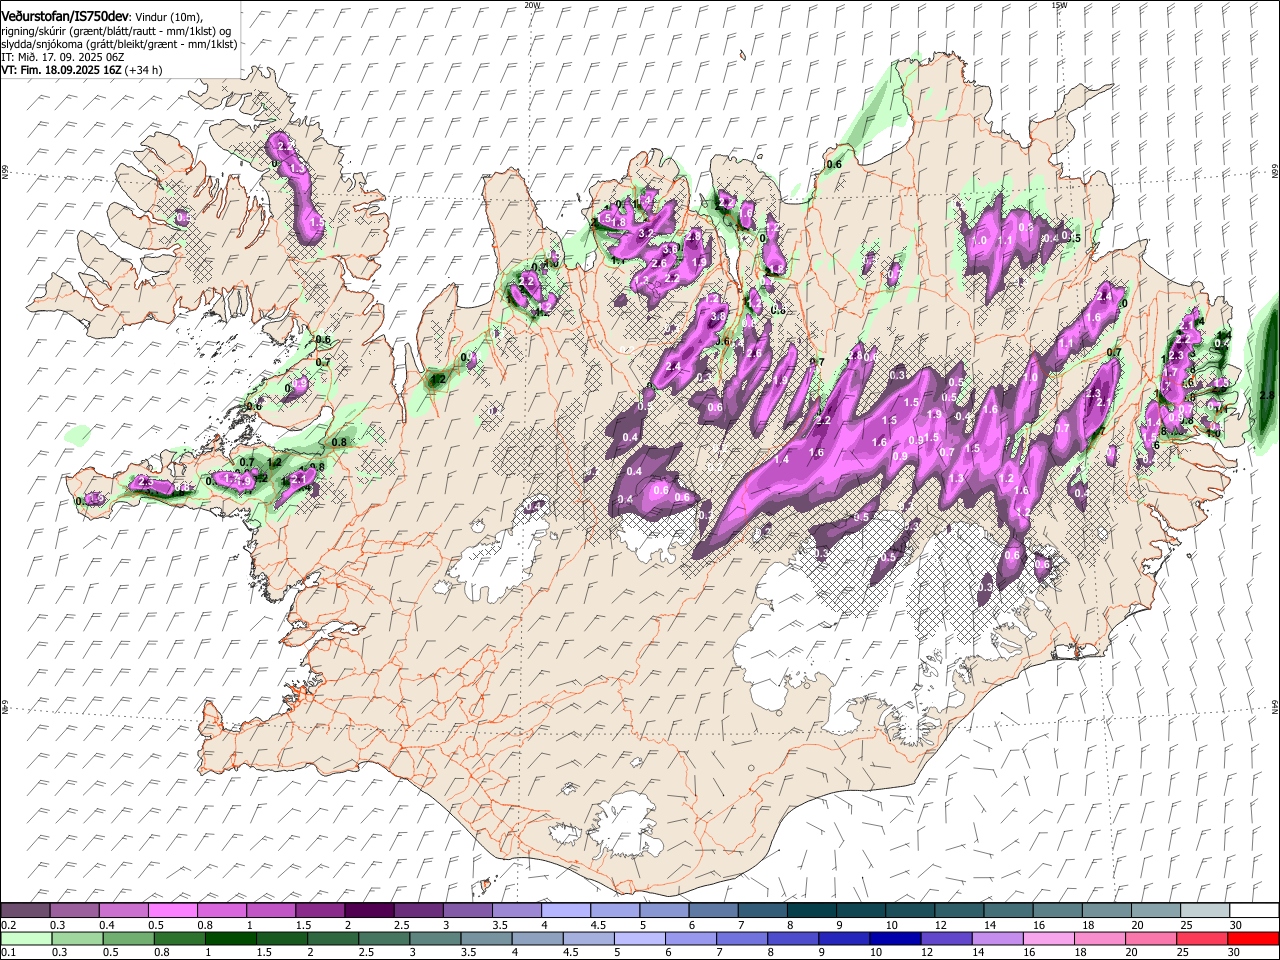
Task: Pick the pale lavender 4 swatch, upper legend row
Action: point(566,911)
